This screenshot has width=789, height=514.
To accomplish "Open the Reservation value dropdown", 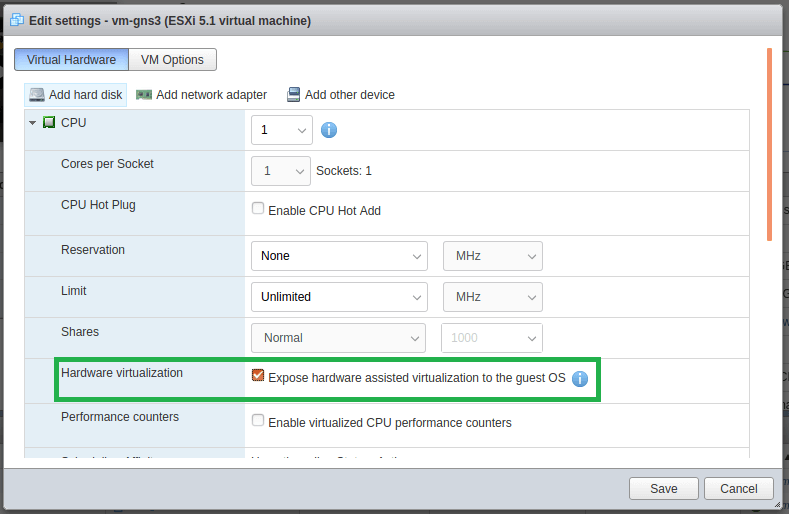I will pyautogui.click(x=339, y=256).
